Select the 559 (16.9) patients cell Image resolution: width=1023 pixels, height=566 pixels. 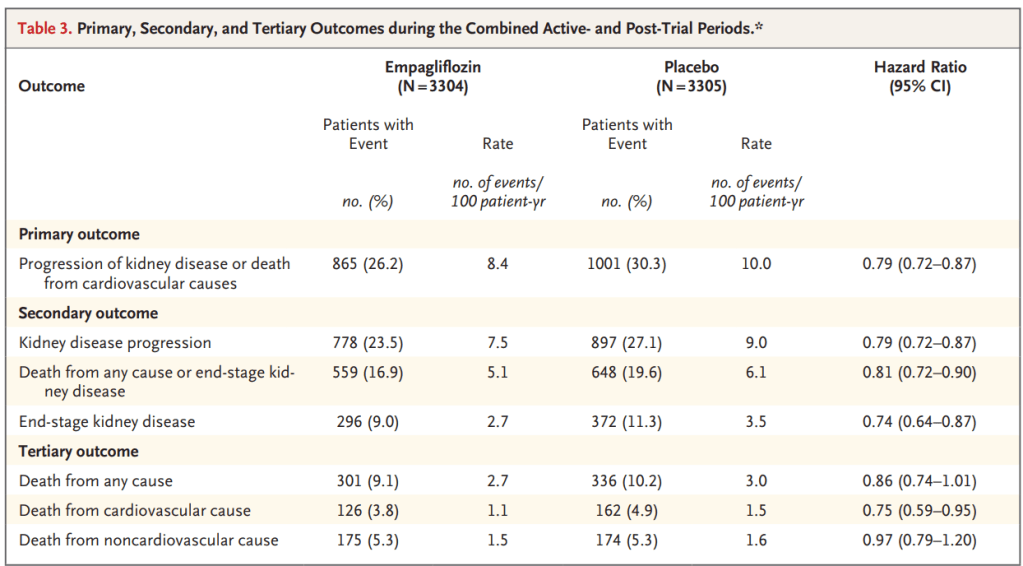(x=367, y=373)
